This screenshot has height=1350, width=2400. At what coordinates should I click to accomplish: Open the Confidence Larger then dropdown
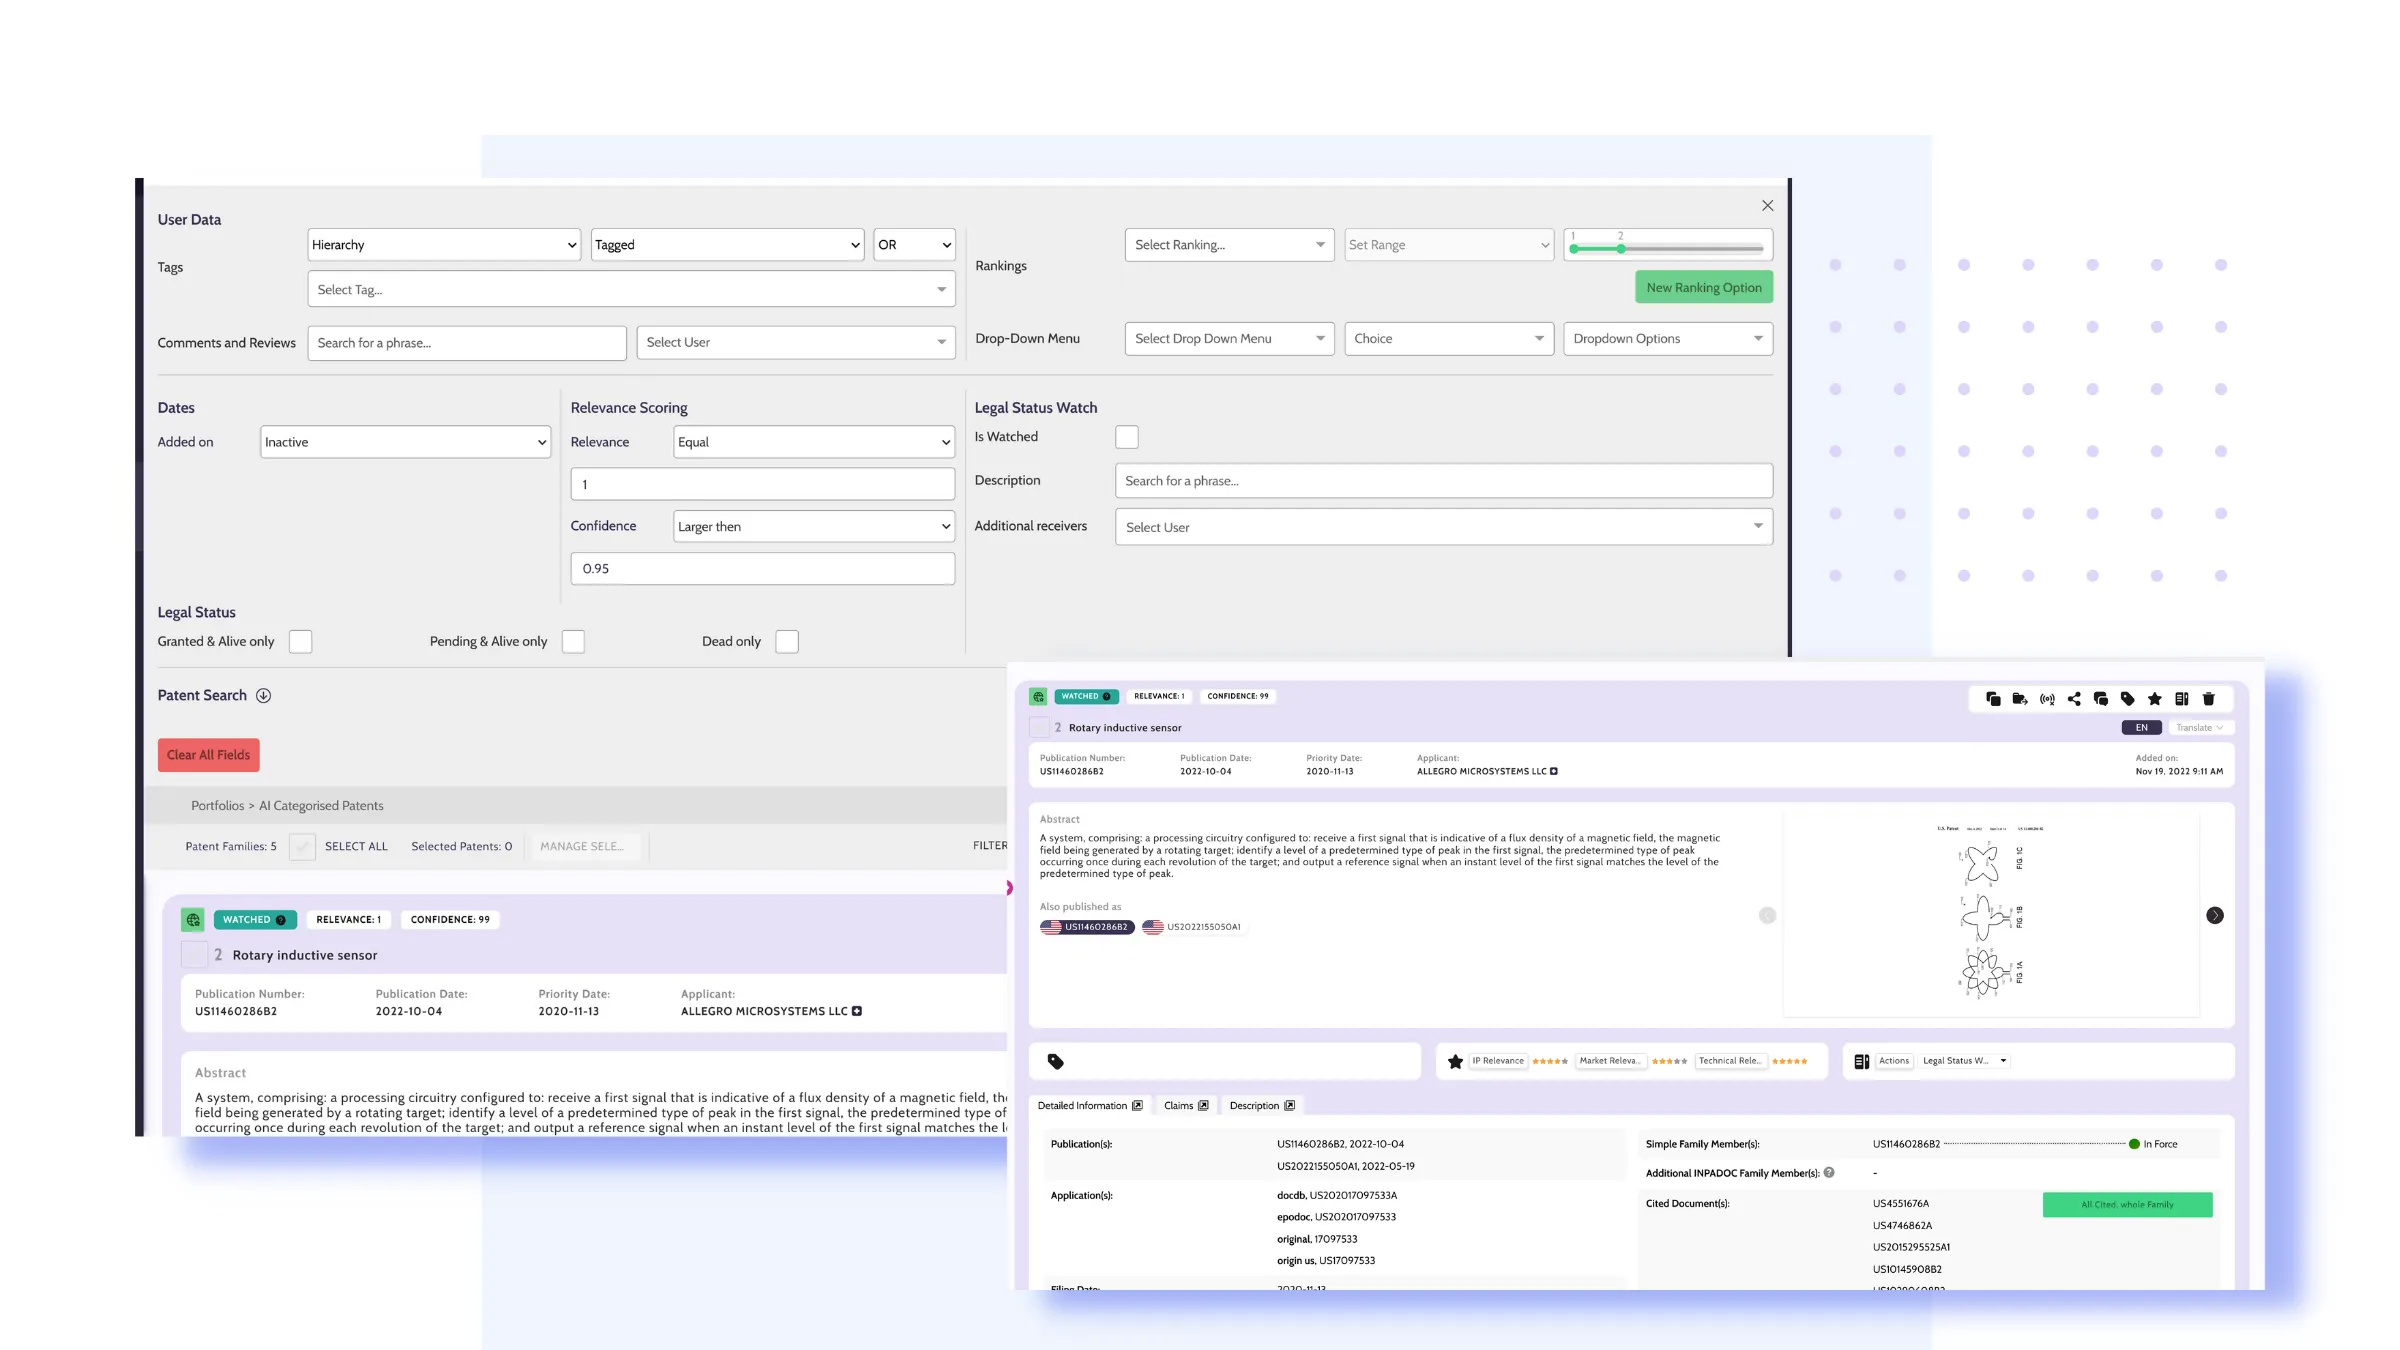[x=814, y=527]
